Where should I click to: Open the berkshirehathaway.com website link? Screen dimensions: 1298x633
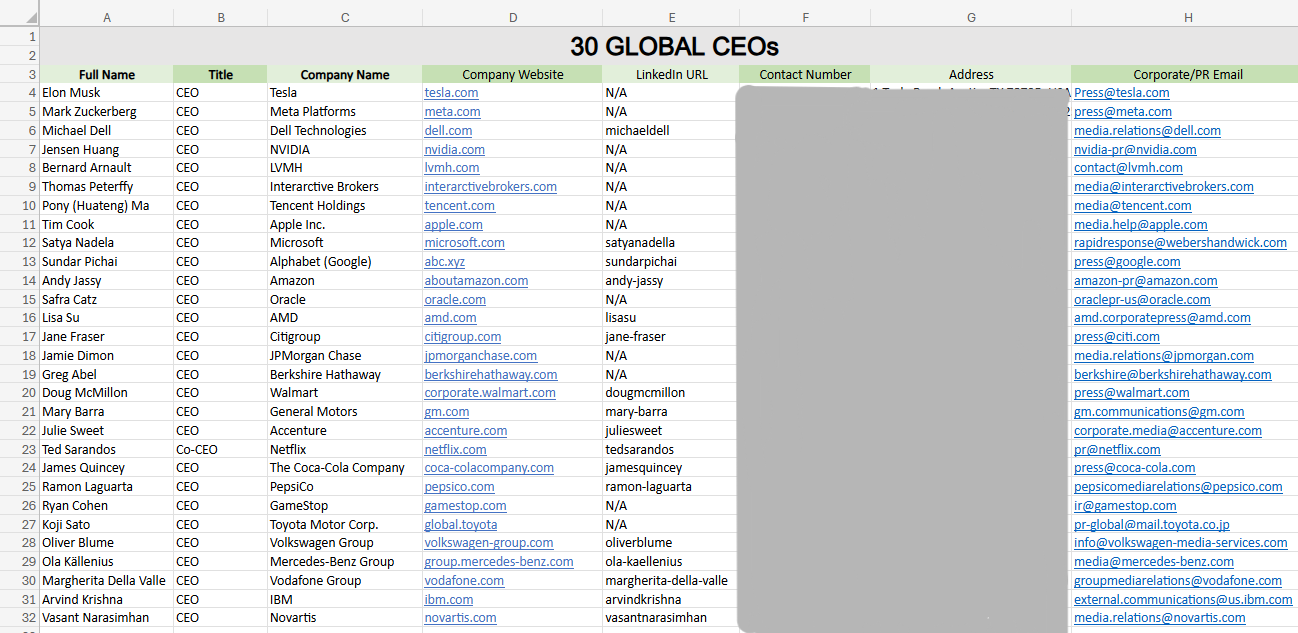[491, 374]
